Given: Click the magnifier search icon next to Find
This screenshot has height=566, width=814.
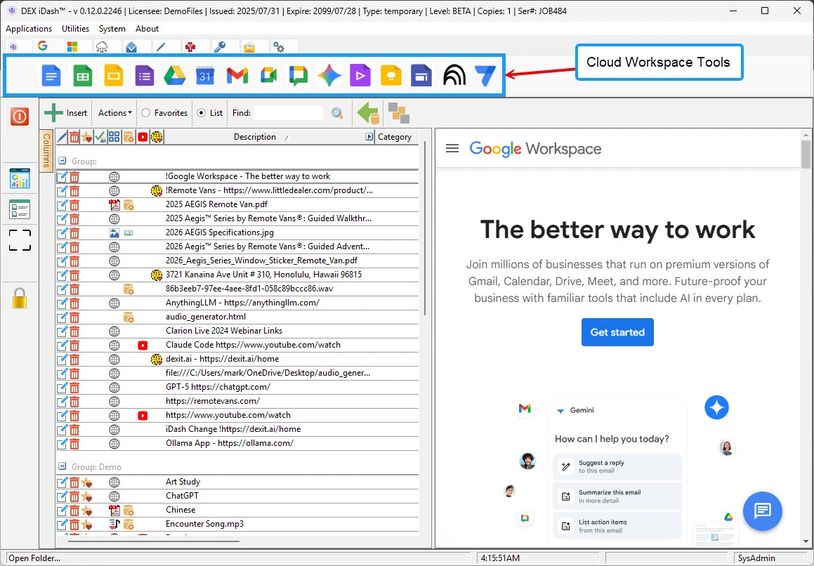Looking at the screenshot, I should click(337, 113).
